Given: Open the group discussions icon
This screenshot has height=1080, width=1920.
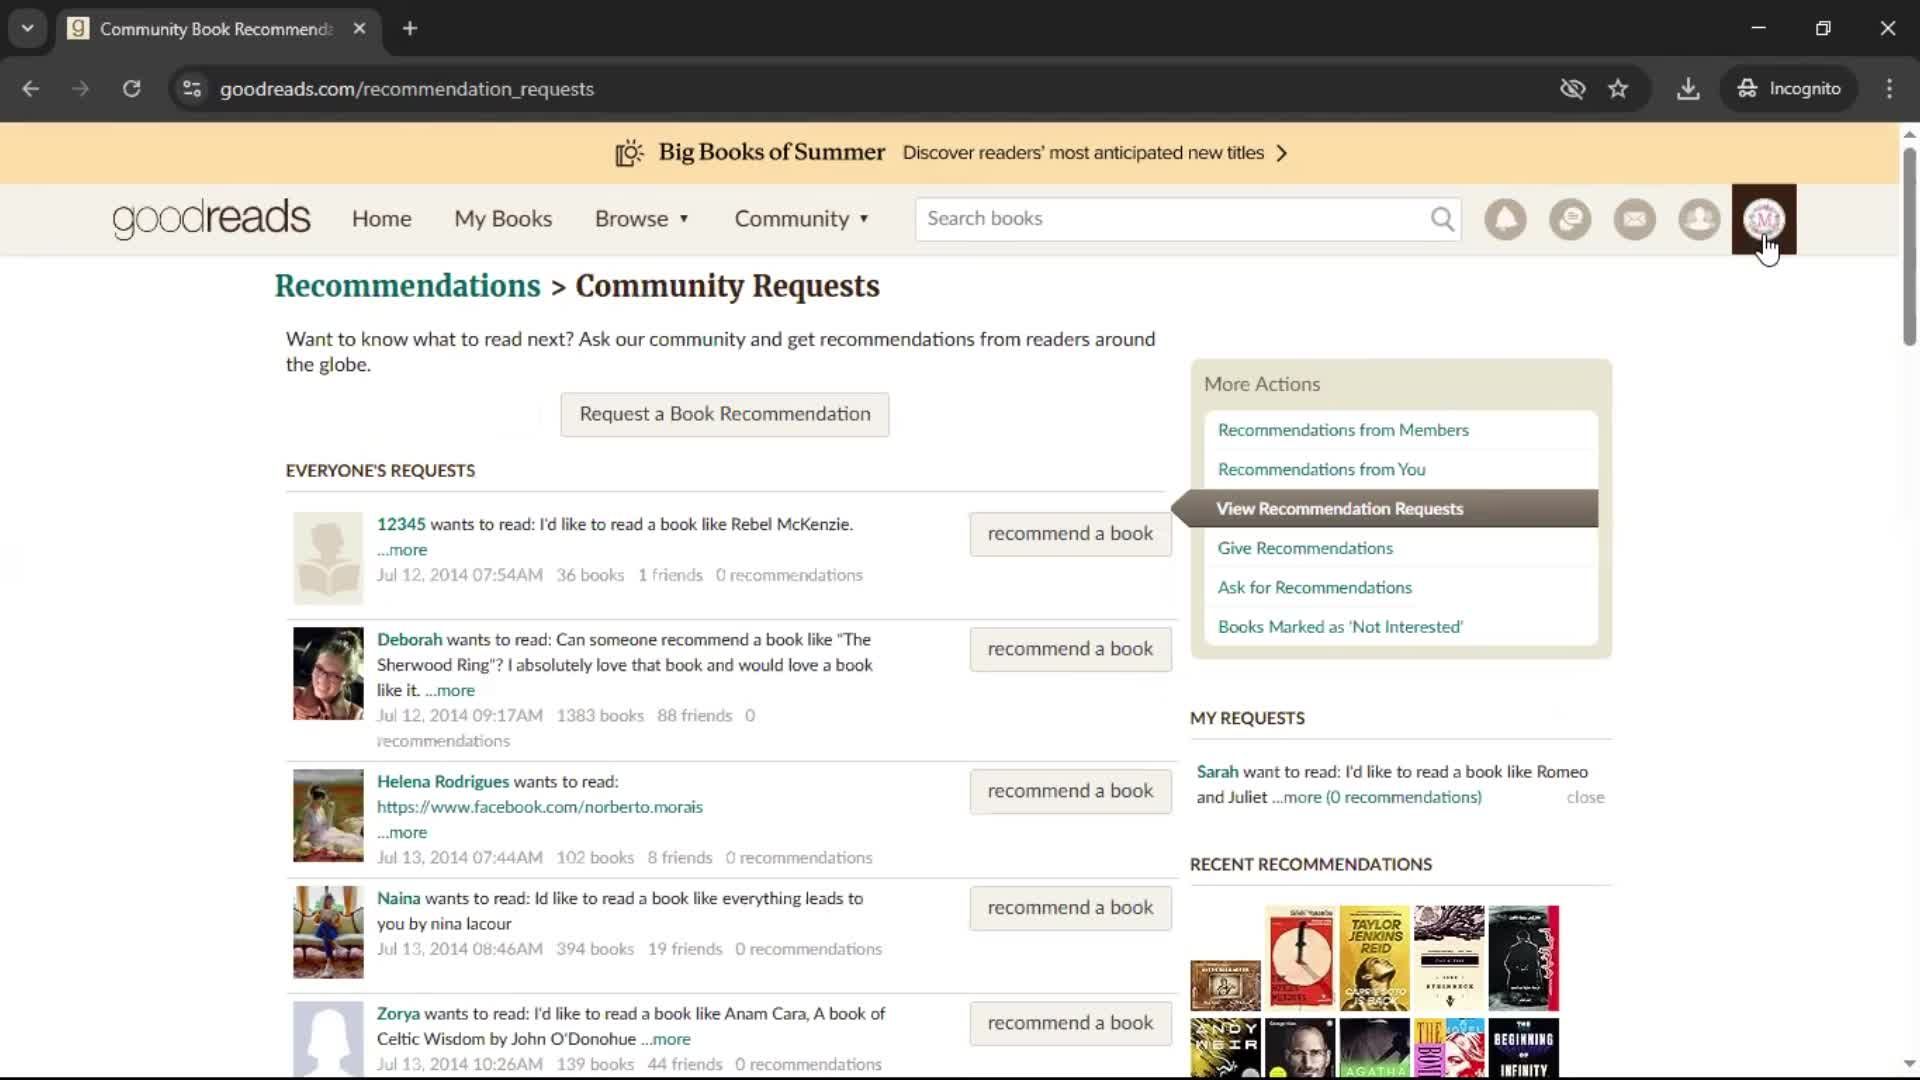Looking at the screenshot, I should 1570,219.
